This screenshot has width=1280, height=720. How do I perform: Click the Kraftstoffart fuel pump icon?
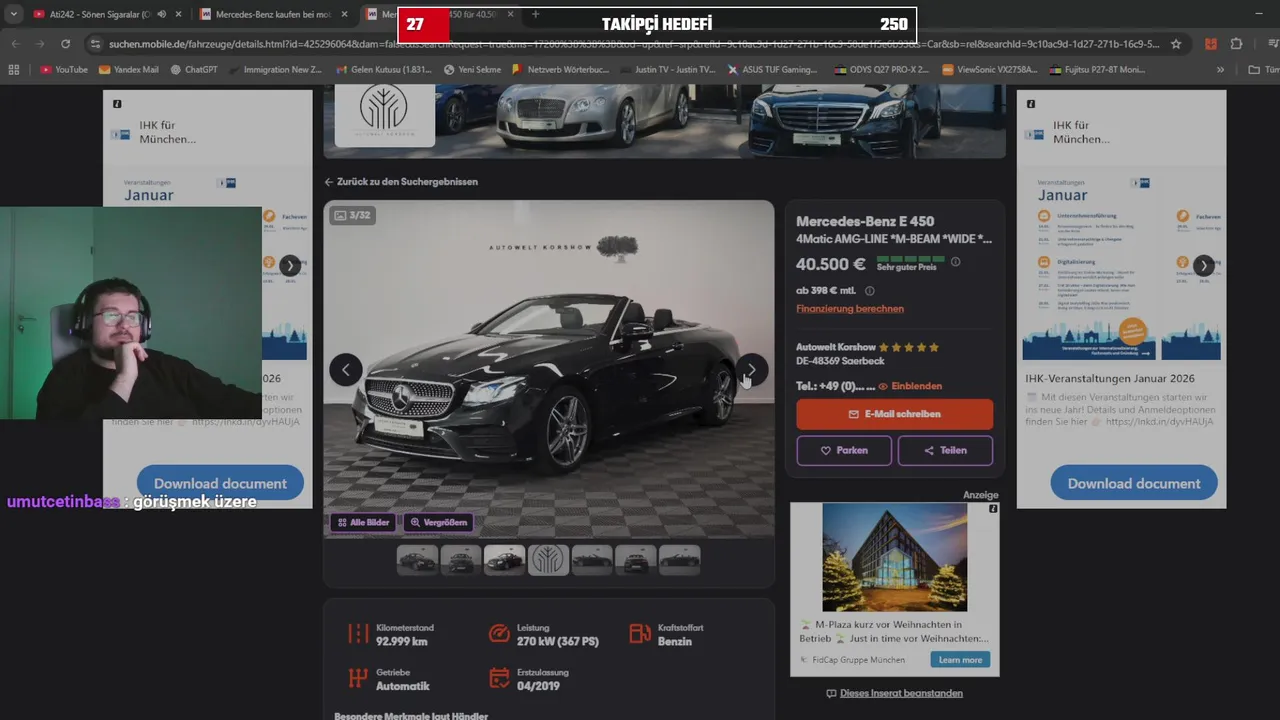point(640,634)
